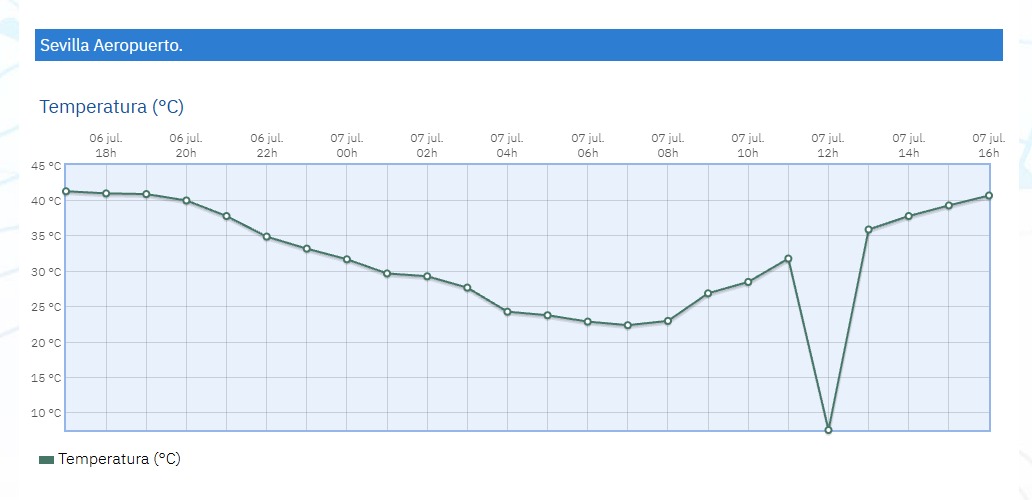Select the data point at 07 jul. 06h
This screenshot has width=1032, height=500.
[588, 322]
